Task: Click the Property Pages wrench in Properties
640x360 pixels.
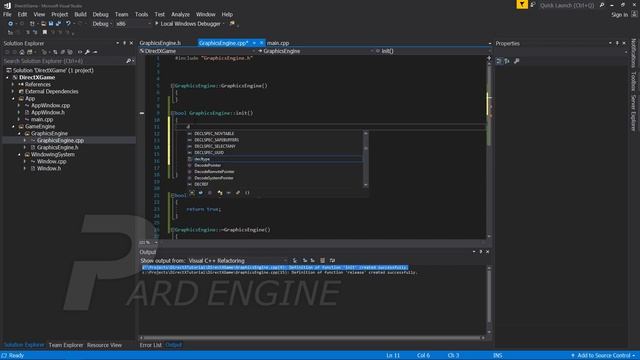Action: click(x=517, y=61)
